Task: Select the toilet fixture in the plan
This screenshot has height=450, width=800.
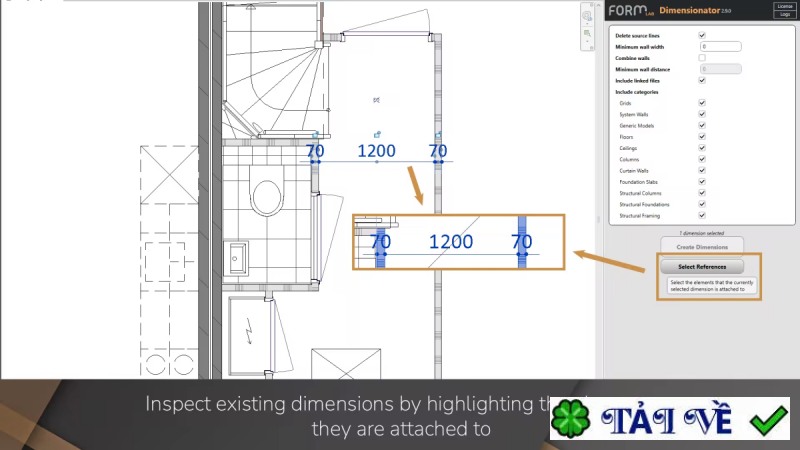Action: pos(266,189)
